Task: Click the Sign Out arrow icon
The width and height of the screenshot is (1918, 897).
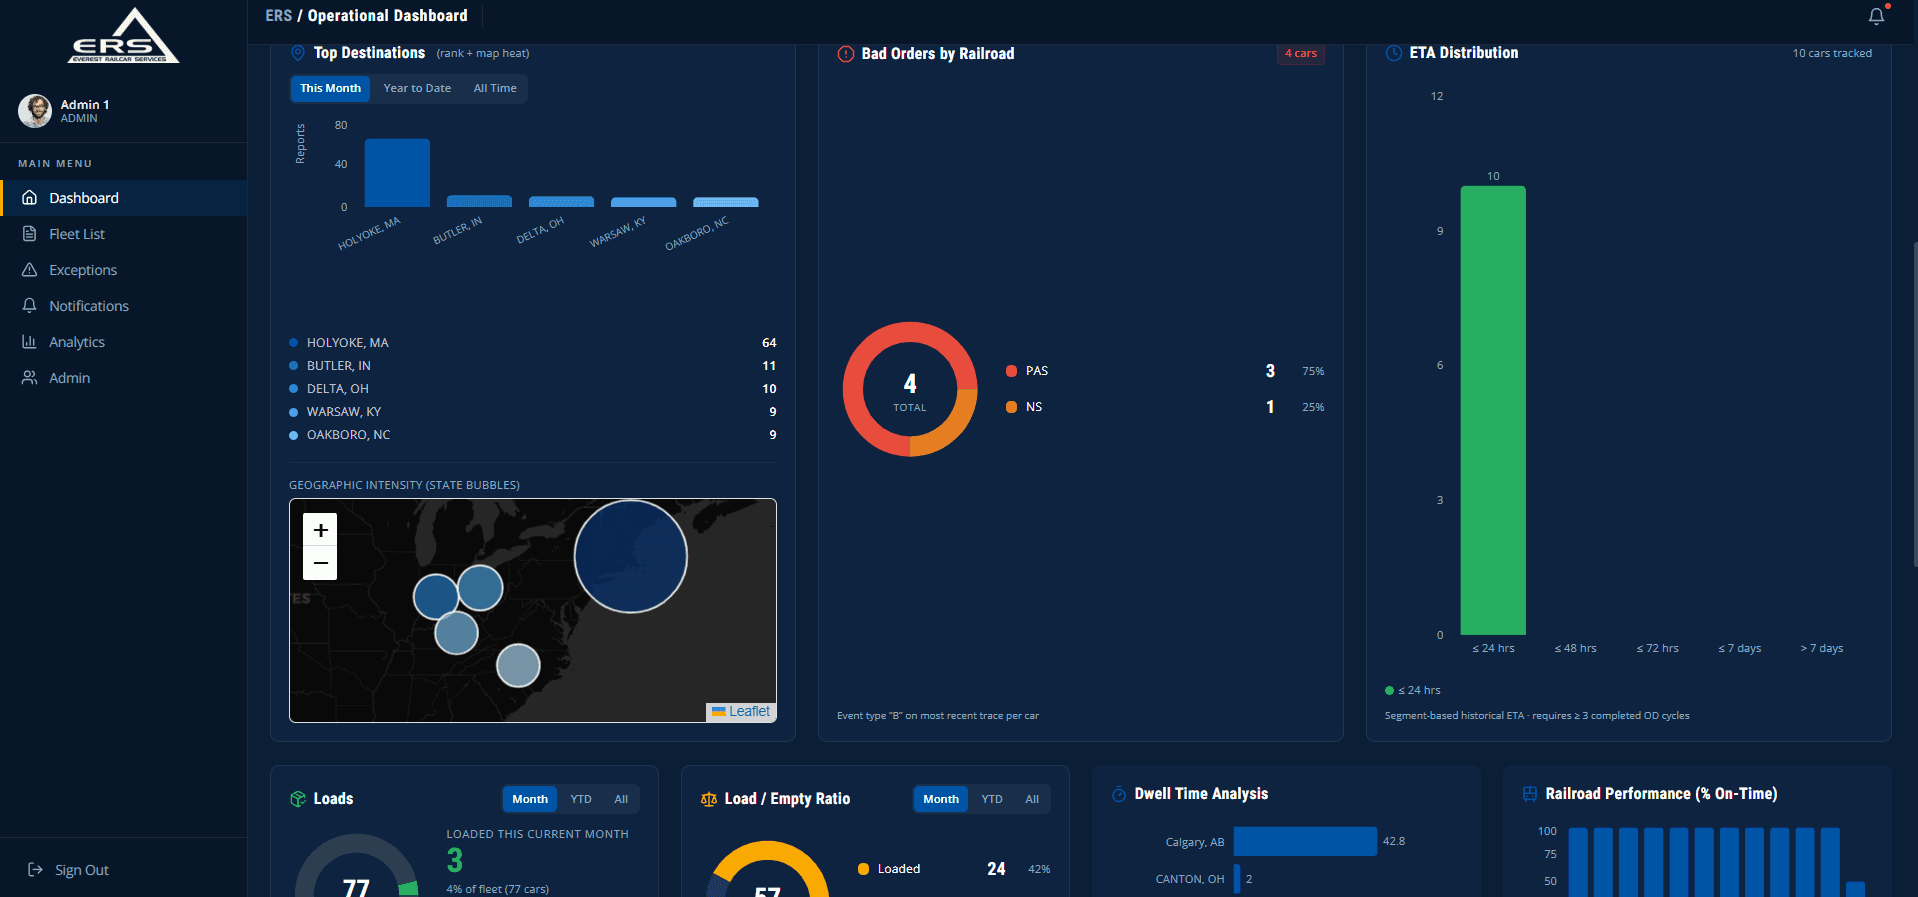Action: tap(35, 870)
